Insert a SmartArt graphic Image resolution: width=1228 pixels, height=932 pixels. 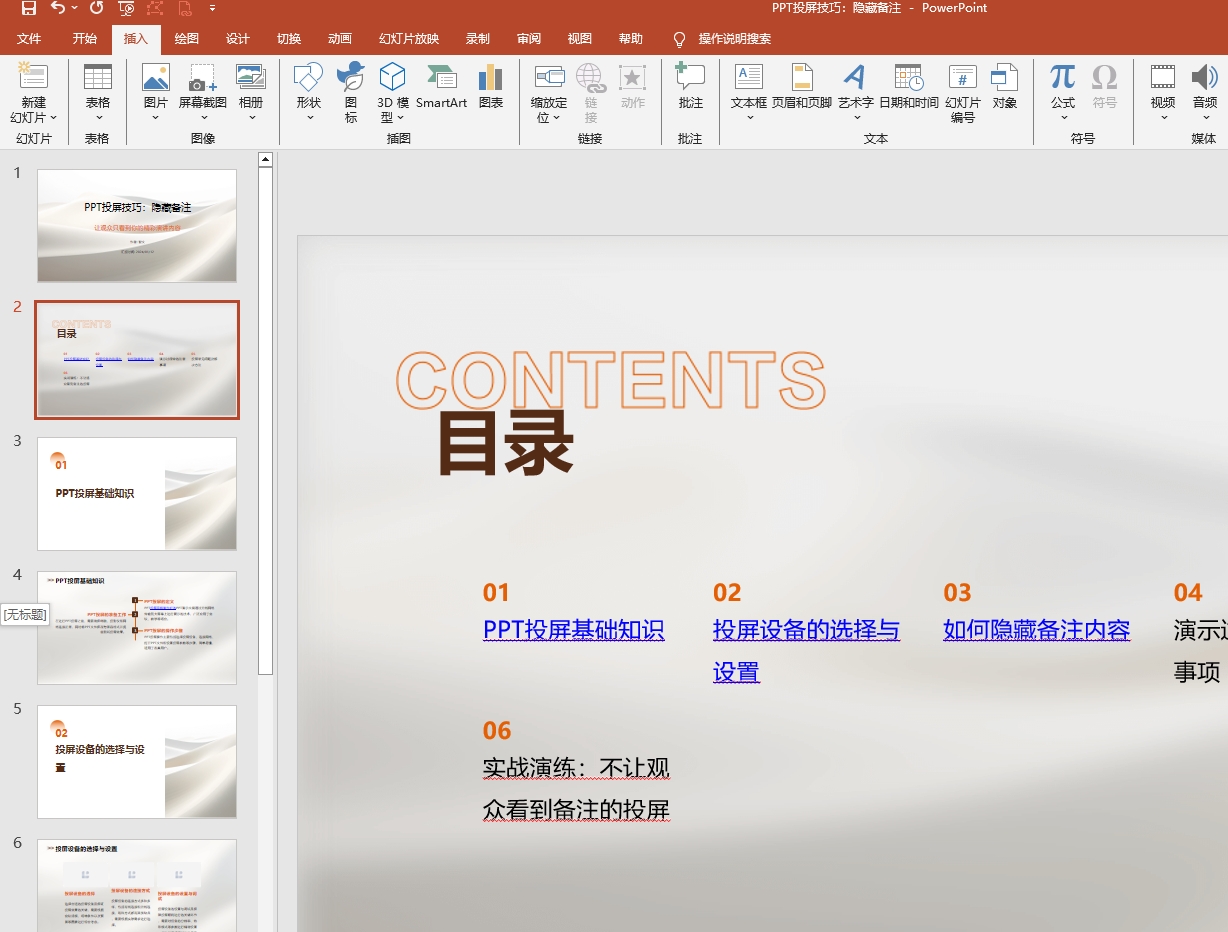pos(442,86)
